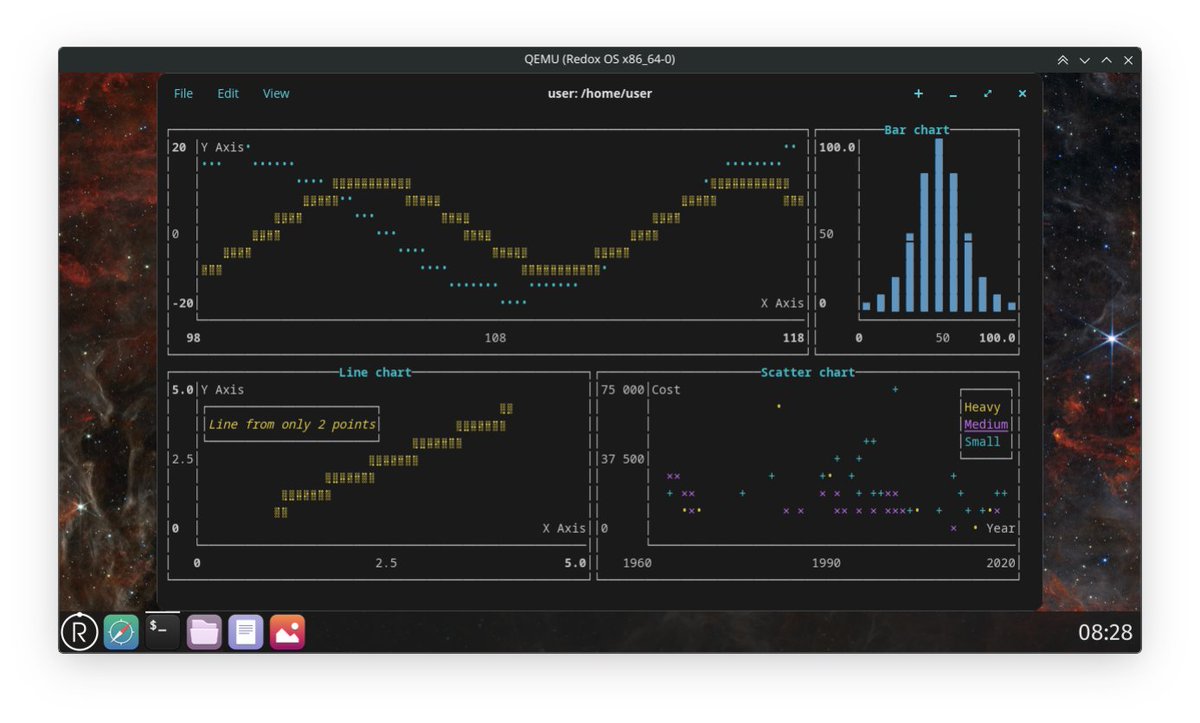Click the '5.0' y-axis value in line chart

[182, 390]
